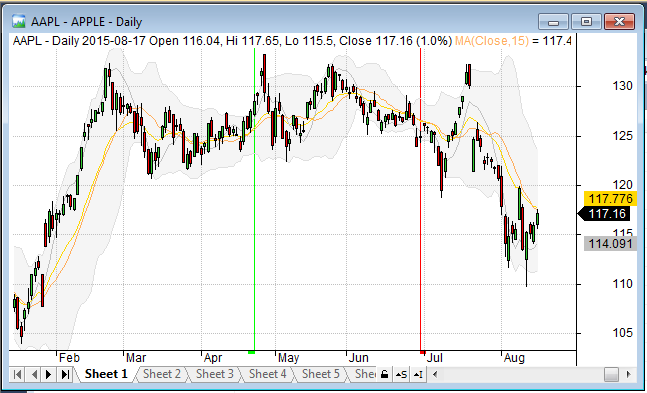This screenshot has height=393, width=647.
Task: Open the Sheet 4 tab
Action: [x=267, y=374]
